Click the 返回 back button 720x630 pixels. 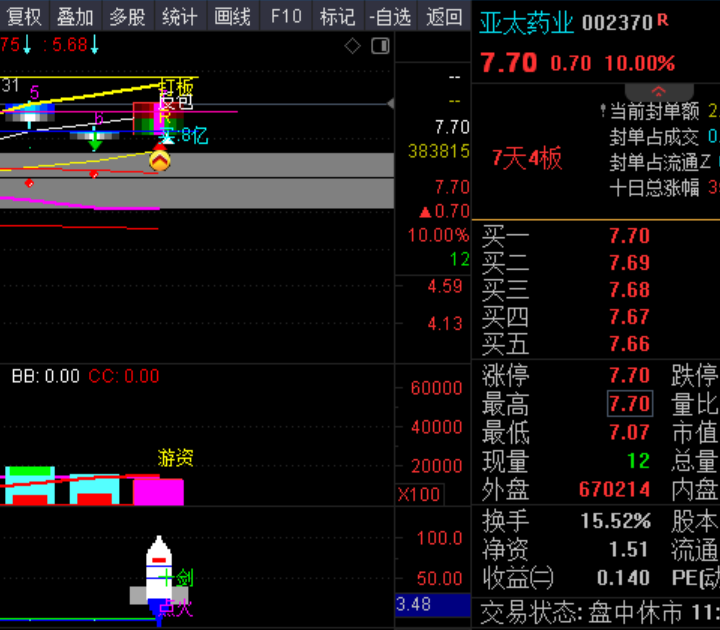[x=444, y=17]
